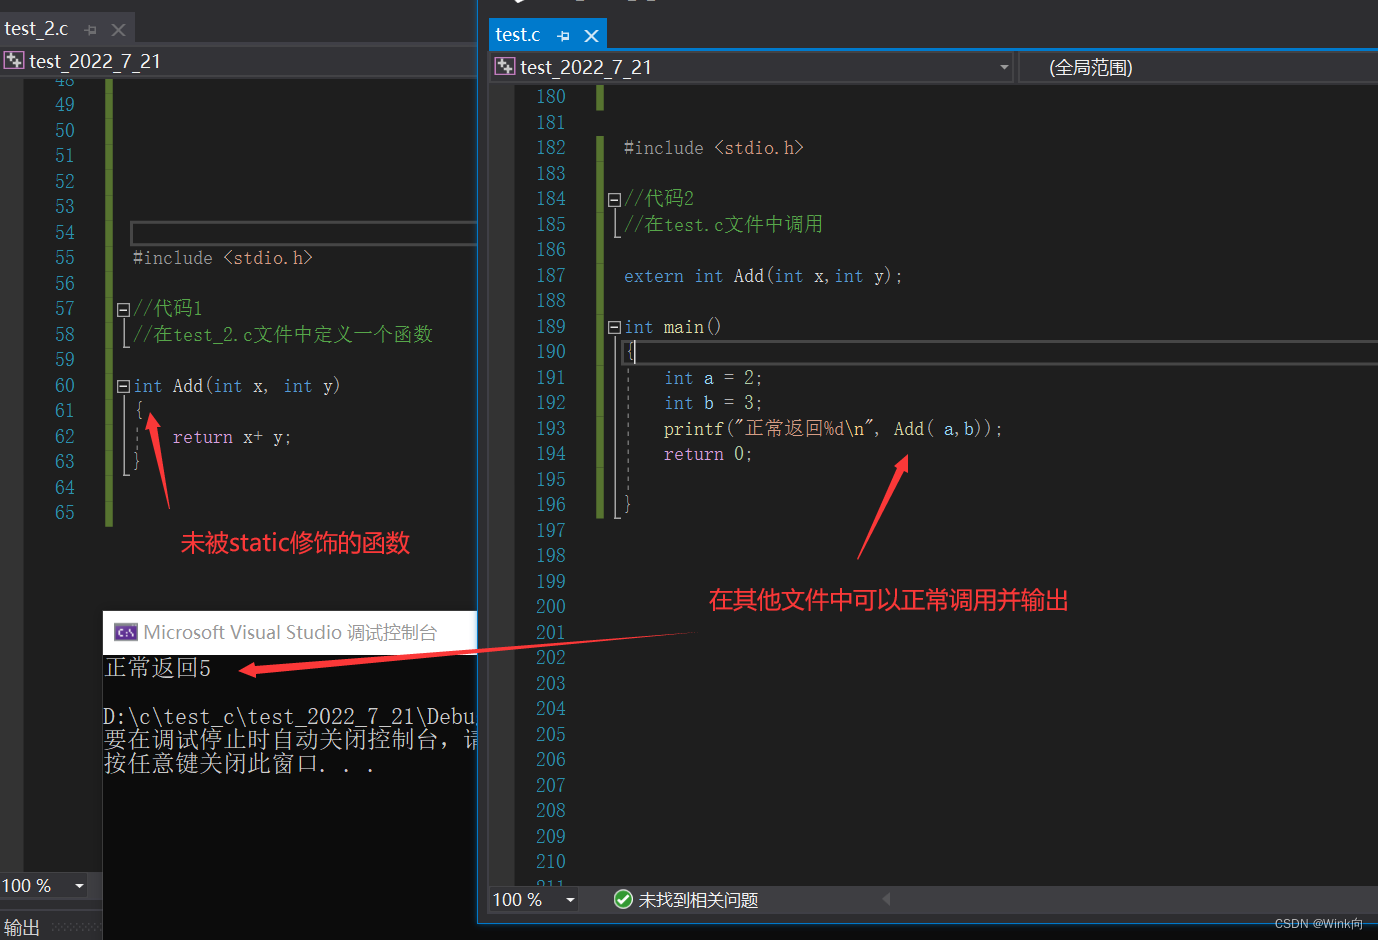
Task: Click project icon in test.c navigation bar
Action: [505, 67]
